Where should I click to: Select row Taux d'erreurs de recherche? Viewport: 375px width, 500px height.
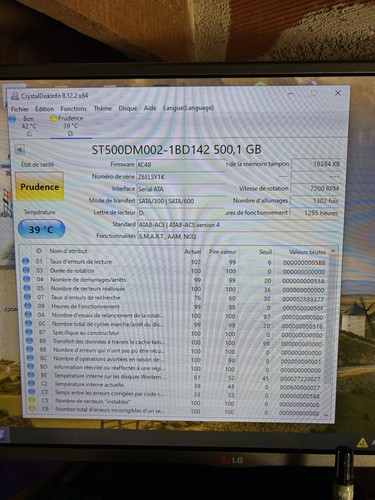(175, 298)
